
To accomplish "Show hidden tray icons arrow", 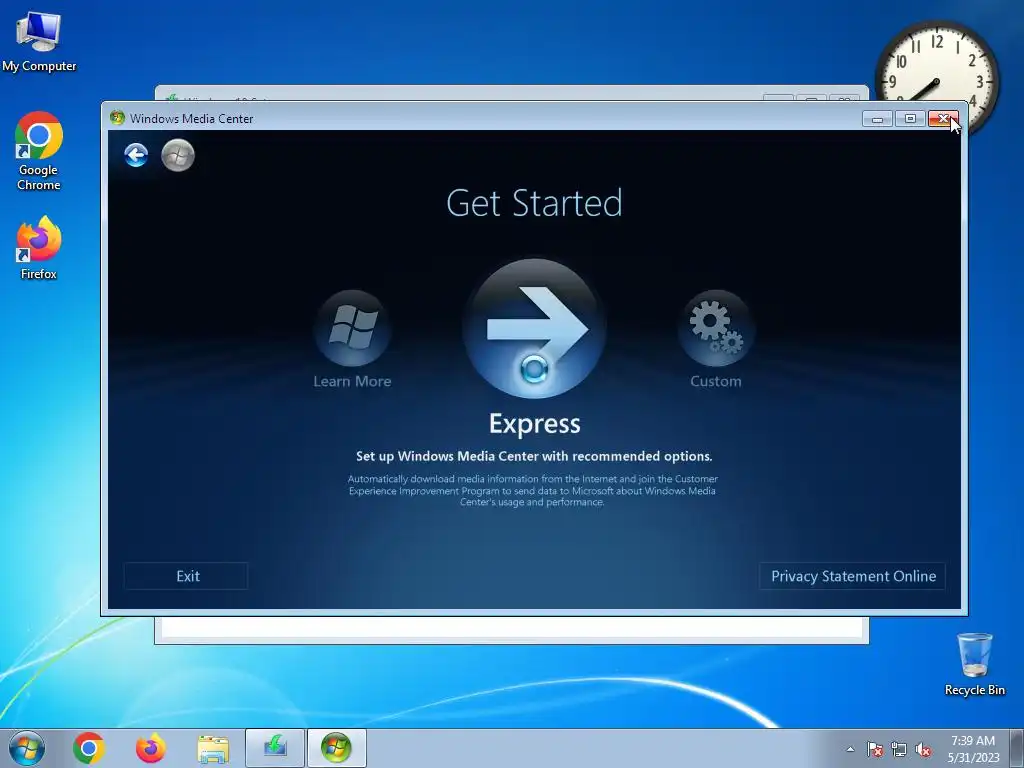I will pos(850,749).
